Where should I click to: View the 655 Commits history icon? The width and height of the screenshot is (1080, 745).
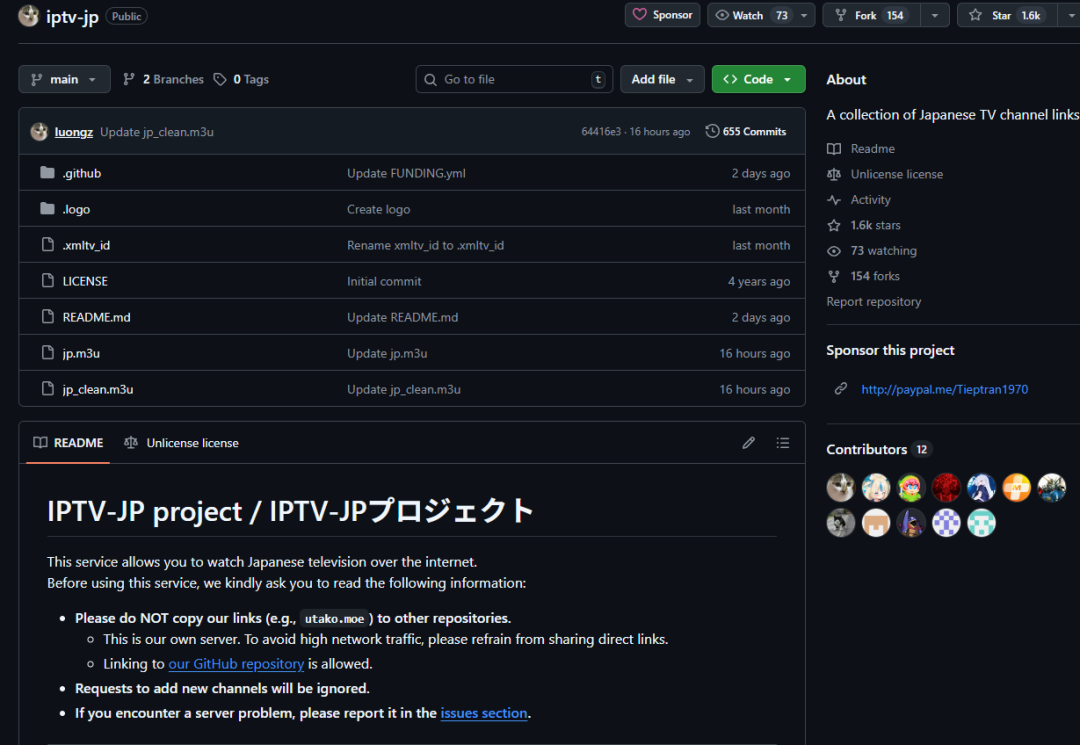(713, 131)
